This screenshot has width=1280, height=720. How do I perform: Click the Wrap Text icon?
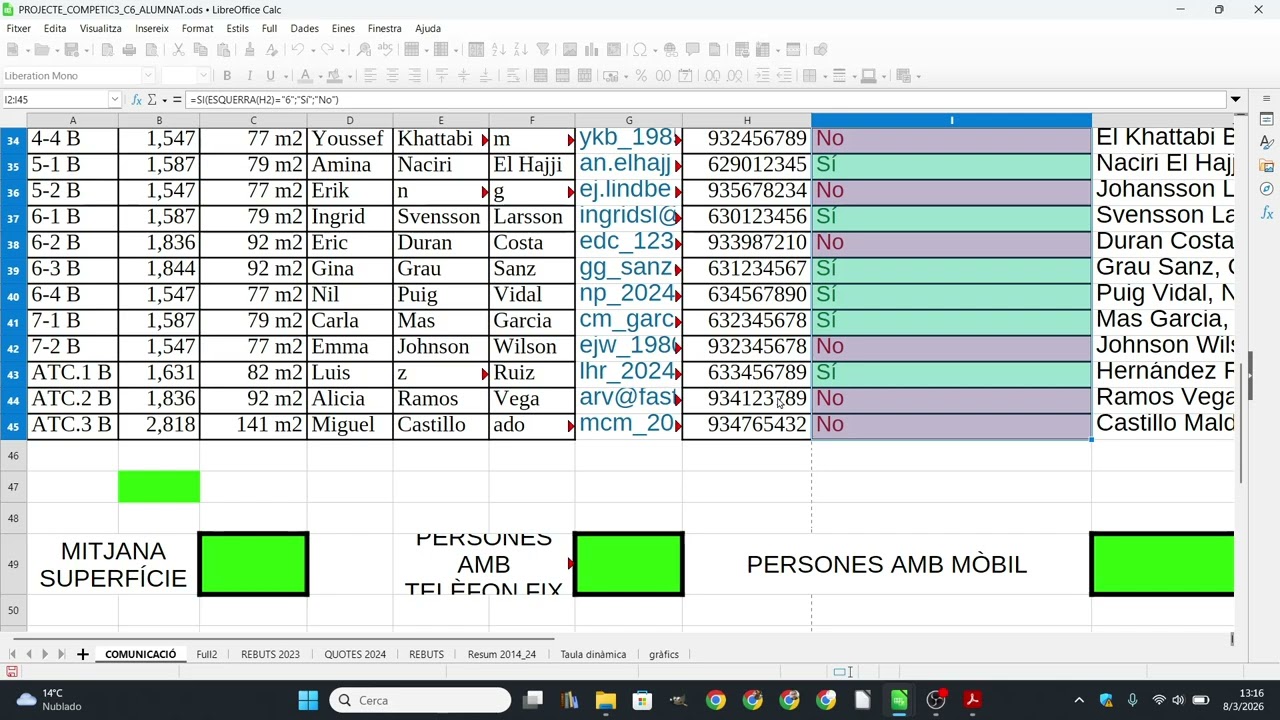point(512,75)
